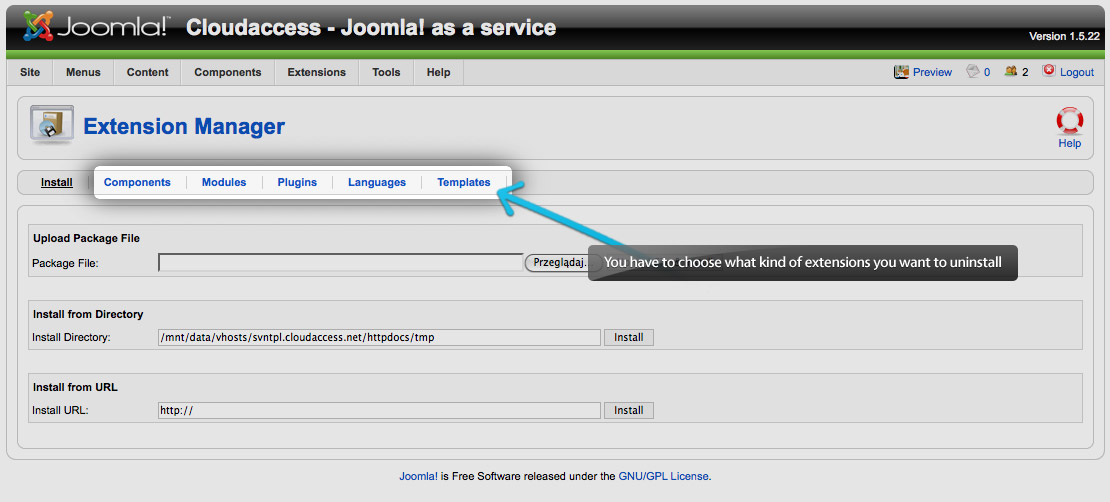The width and height of the screenshot is (1110, 502).
Task: Open the Help menu in top bar
Action: pyautogui.click(x=439, y=72)
